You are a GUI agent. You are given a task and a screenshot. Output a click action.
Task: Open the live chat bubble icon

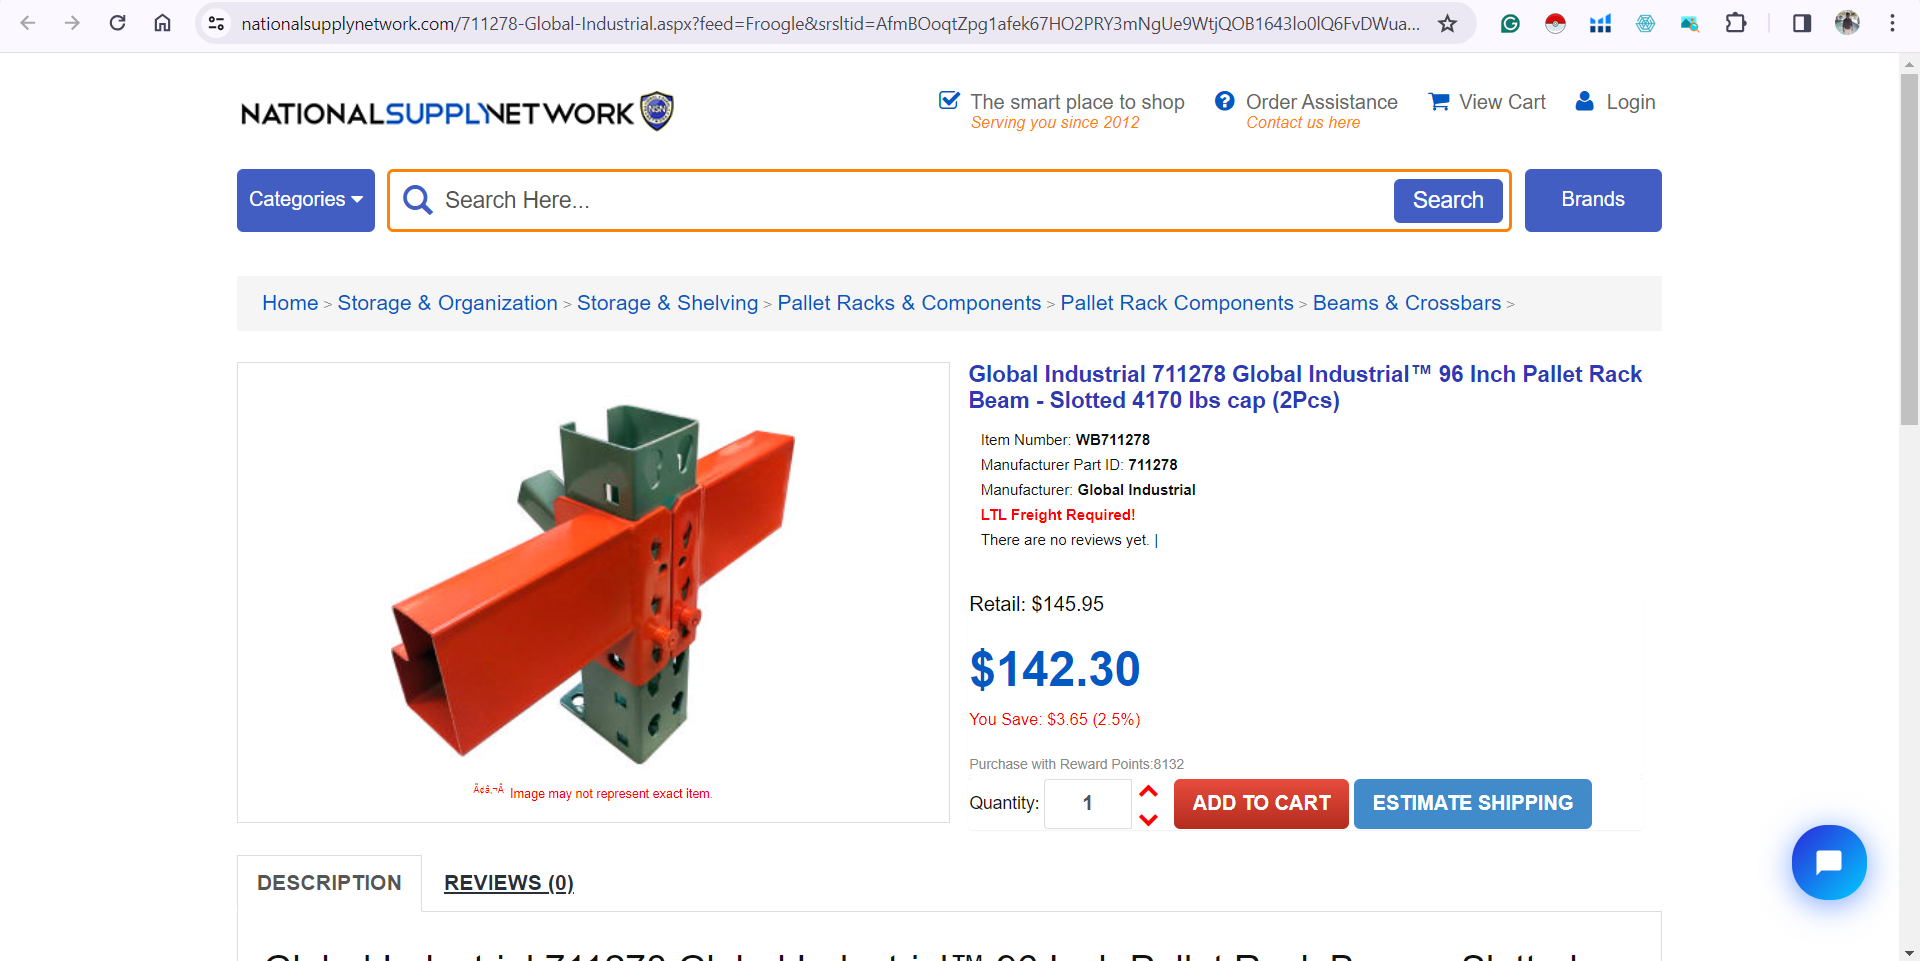[1829, 862]
